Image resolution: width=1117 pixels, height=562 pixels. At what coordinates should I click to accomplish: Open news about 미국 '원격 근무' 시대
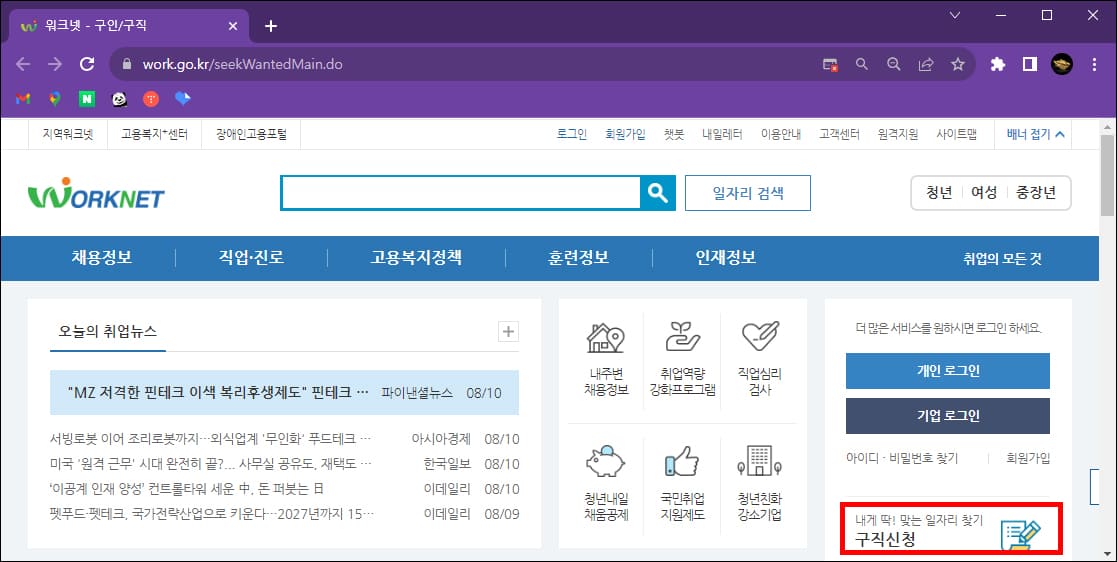click(211, 464)
